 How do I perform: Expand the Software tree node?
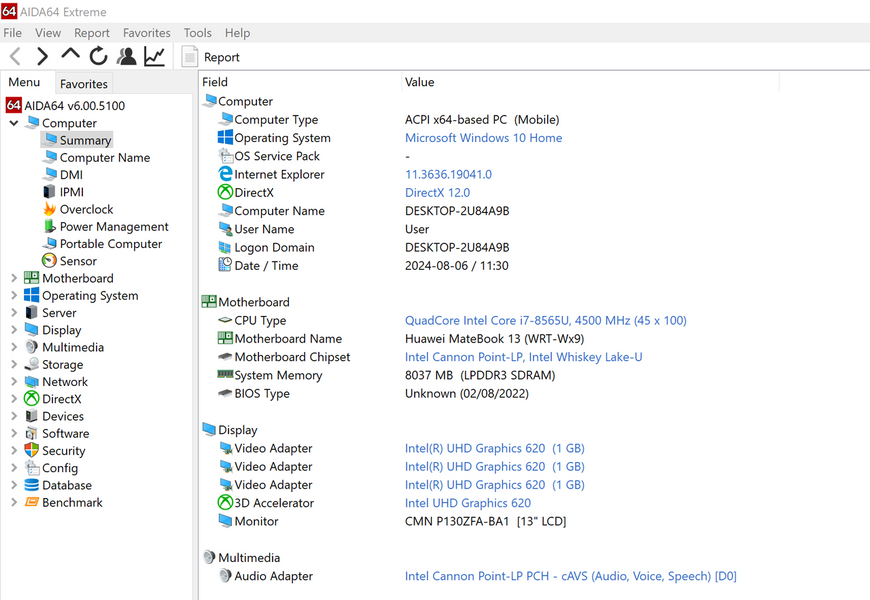coord(14,433)
